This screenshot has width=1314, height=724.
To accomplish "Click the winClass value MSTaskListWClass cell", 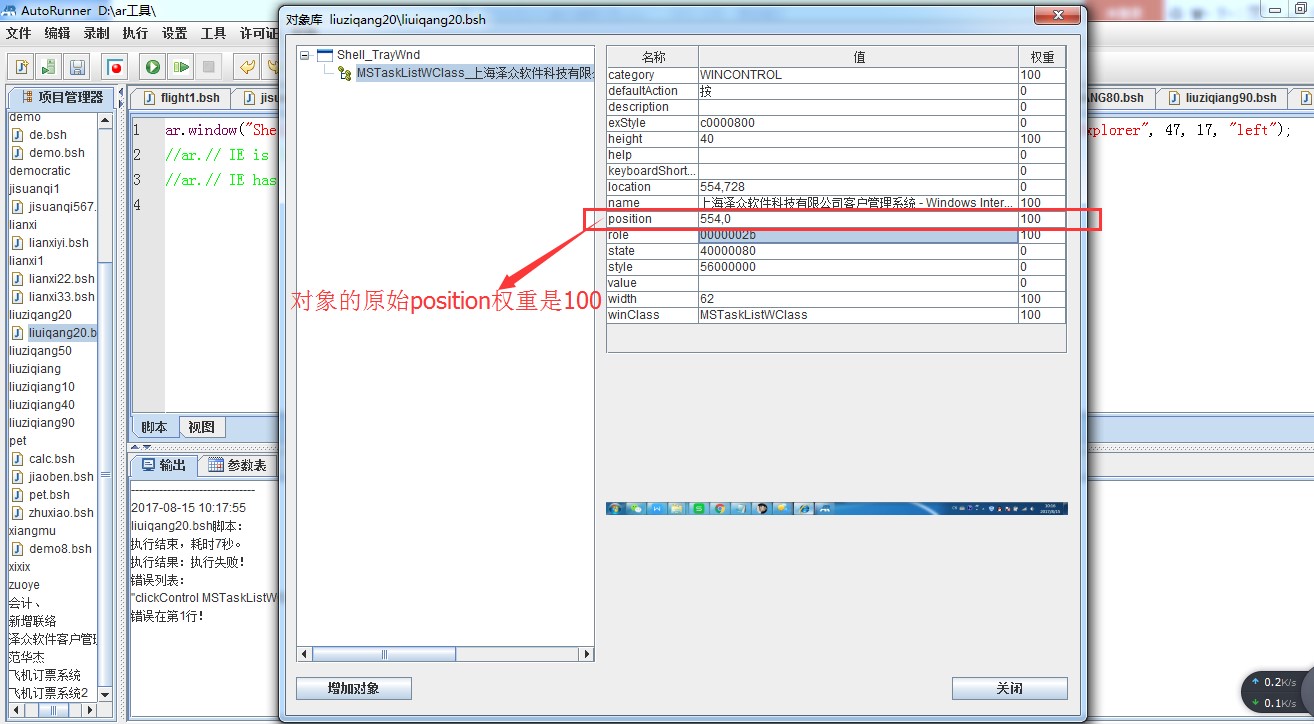I will [x=858, y=315].
